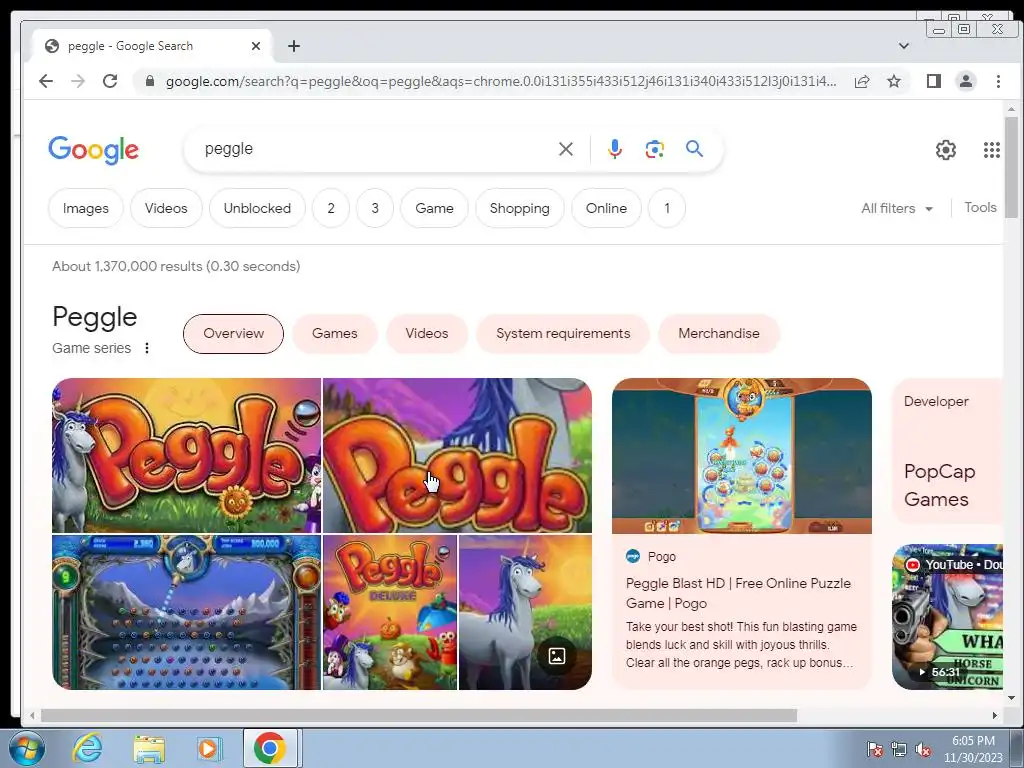Open the large Peggle purple background image
Image resolution: width=1024 pixels, height=768 pixels.
point(457,455)
